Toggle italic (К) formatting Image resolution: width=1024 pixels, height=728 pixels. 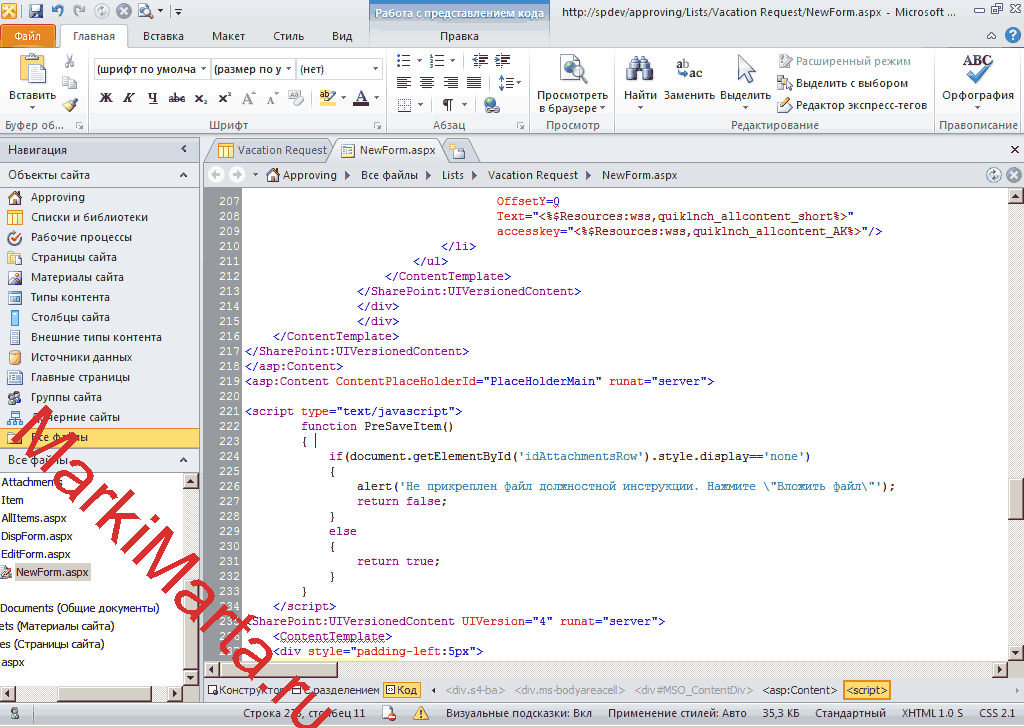click(x=129, y=98)
